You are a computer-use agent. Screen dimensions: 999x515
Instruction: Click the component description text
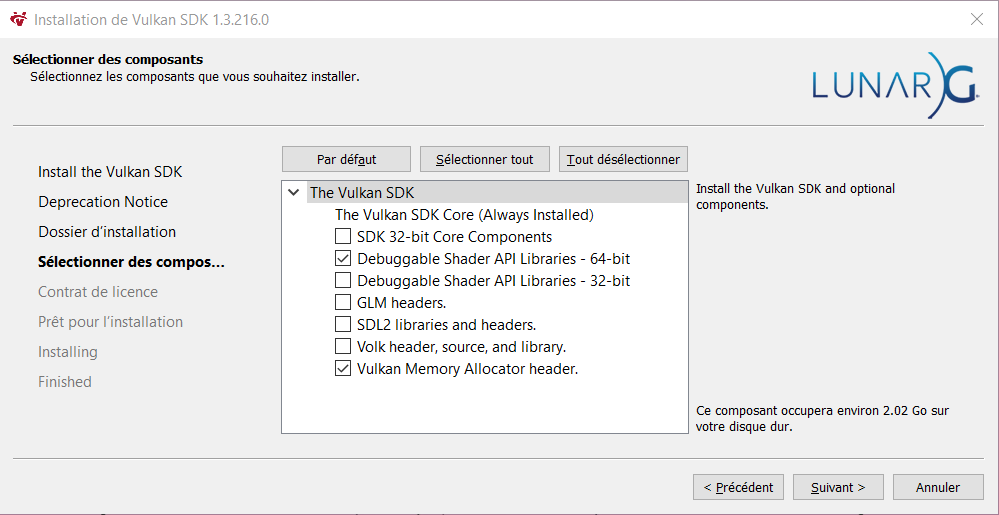tap(795, 197)
